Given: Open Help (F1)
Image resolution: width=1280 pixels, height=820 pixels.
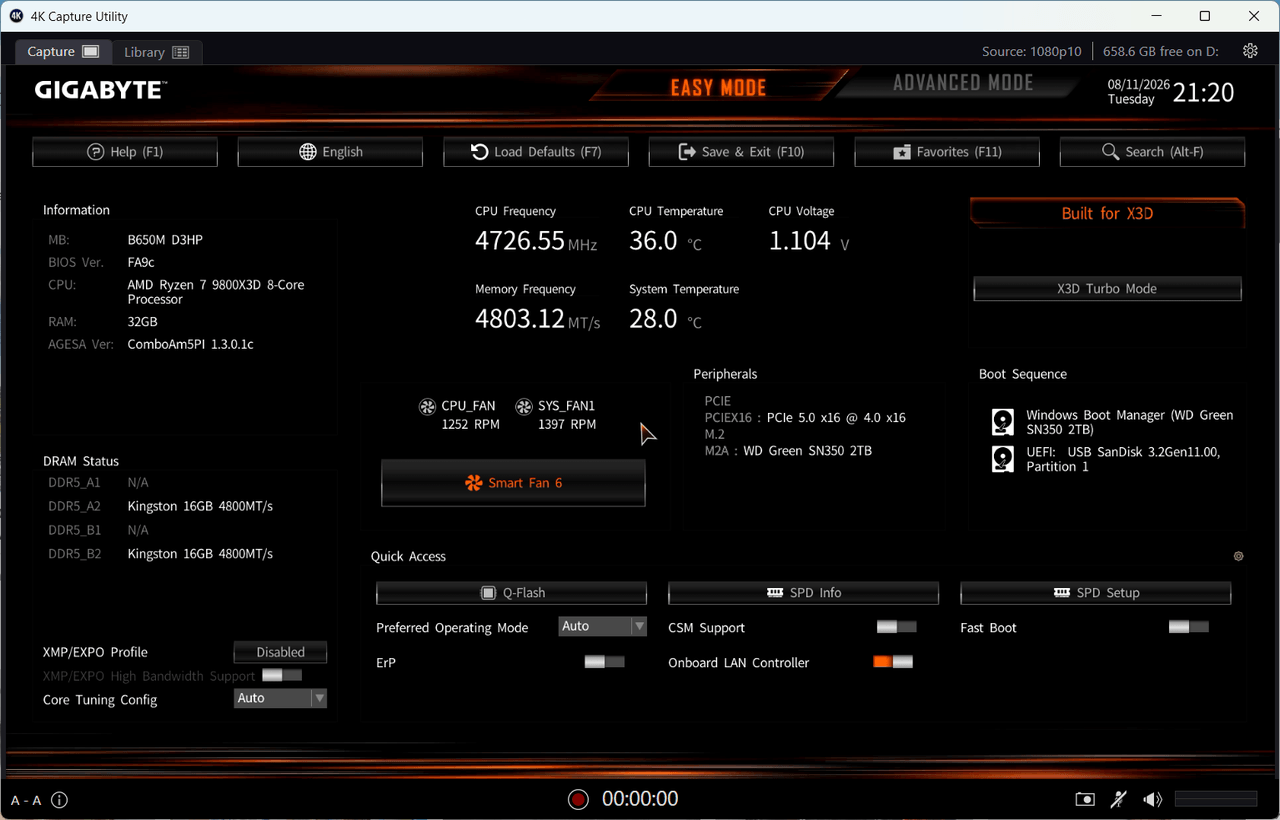Looking at the screenshot, I should [x=125, y=152].
